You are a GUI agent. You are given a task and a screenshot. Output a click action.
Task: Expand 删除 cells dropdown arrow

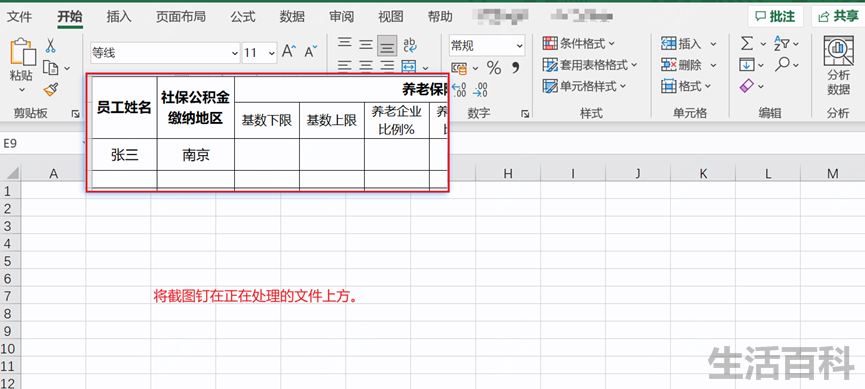coord(713,65)
